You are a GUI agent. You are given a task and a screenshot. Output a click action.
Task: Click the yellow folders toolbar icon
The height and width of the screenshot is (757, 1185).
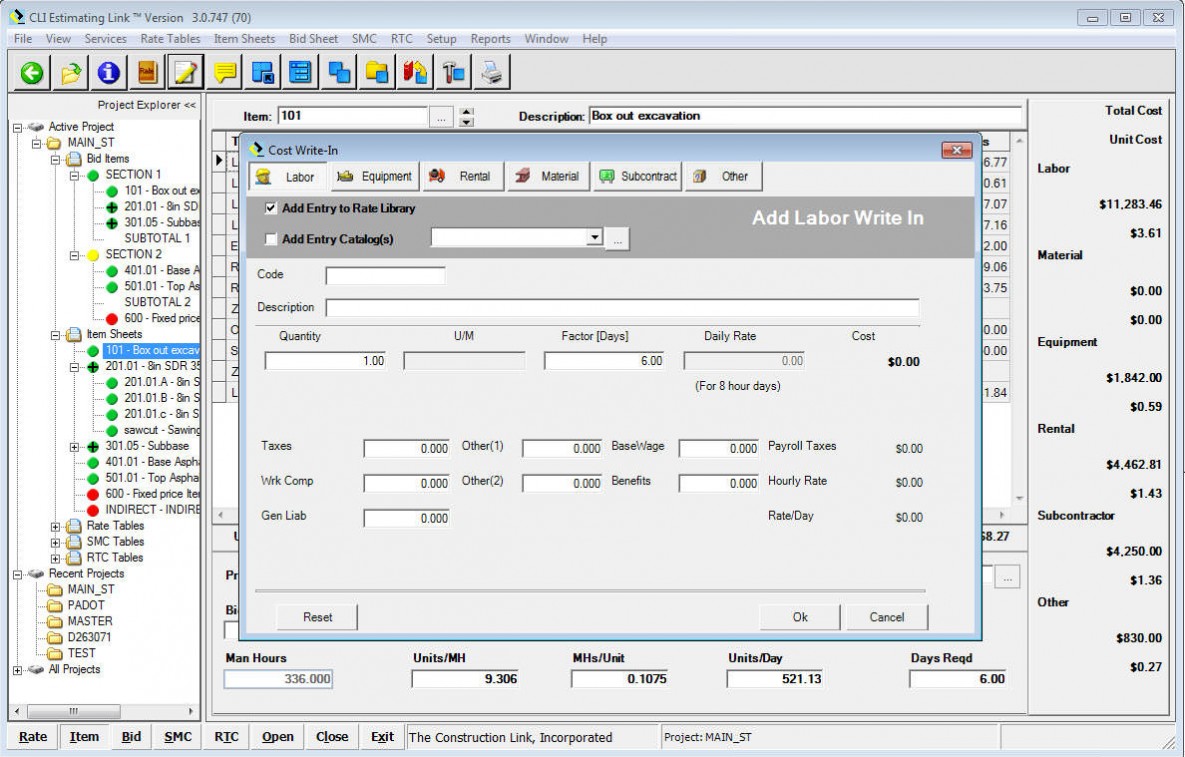377,73
